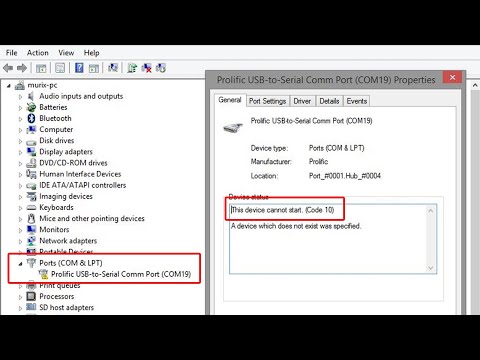Switch to the Events tab

click(x=357, y=101)
